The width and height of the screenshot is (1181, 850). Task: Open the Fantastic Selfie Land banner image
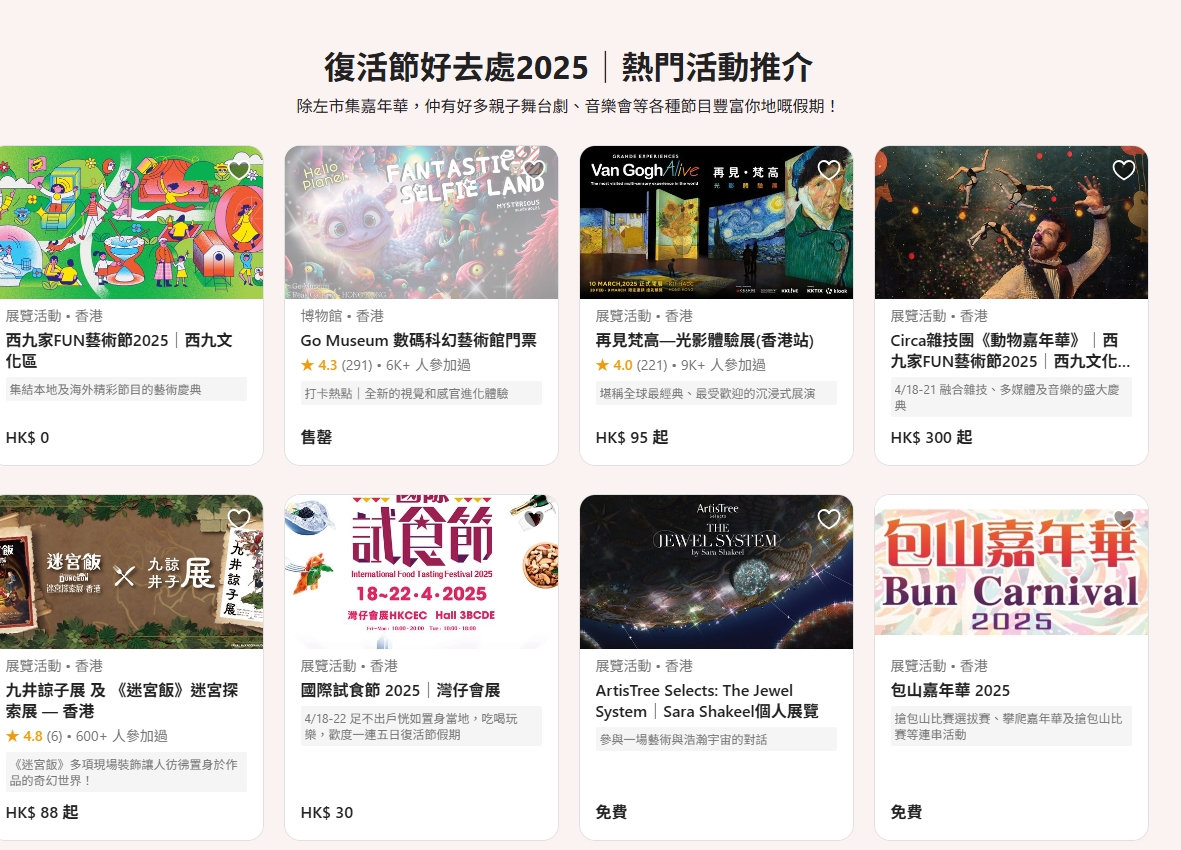pyautogui.click(x=421, y=223)
